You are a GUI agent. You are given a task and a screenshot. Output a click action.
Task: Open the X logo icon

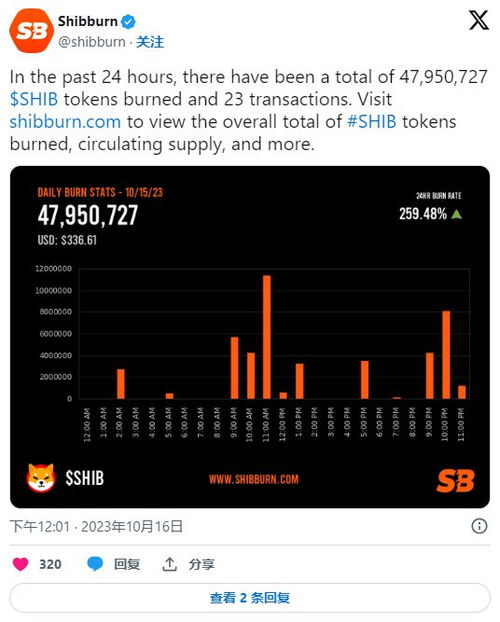pos(479,20)
